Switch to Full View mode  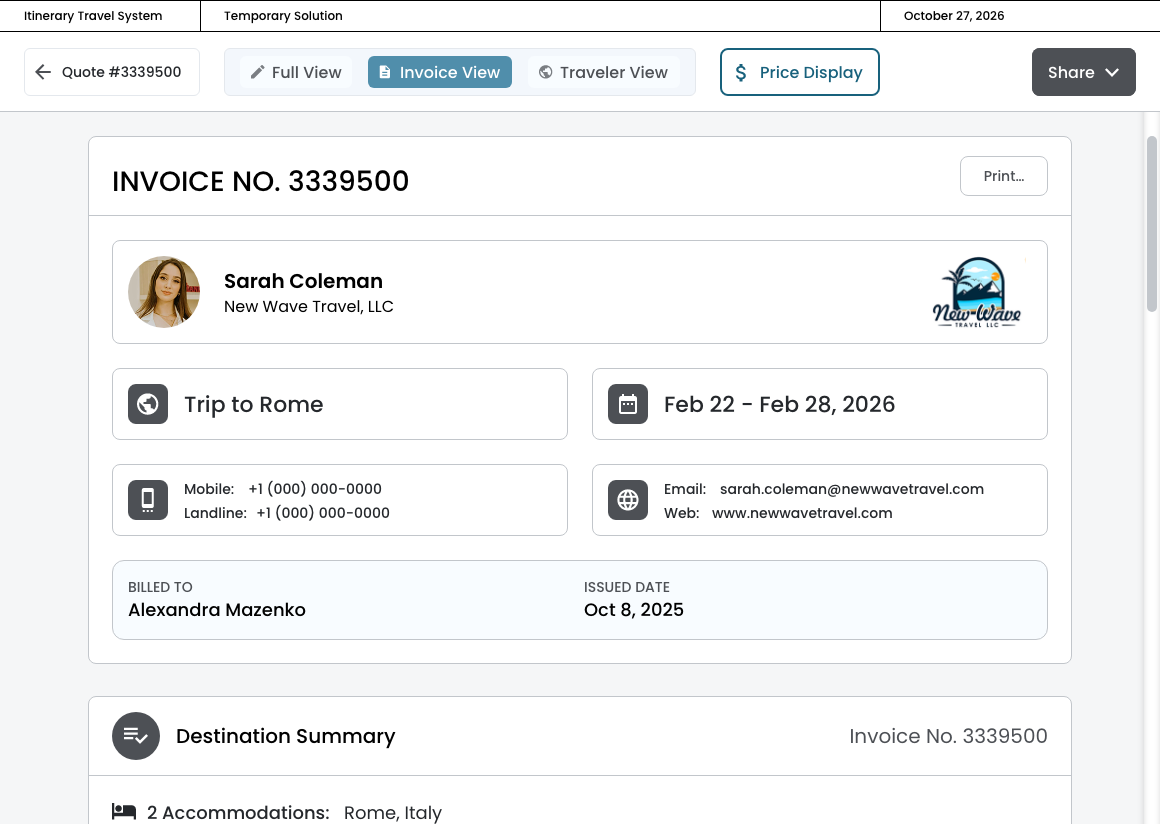click(x=296, y=72)
